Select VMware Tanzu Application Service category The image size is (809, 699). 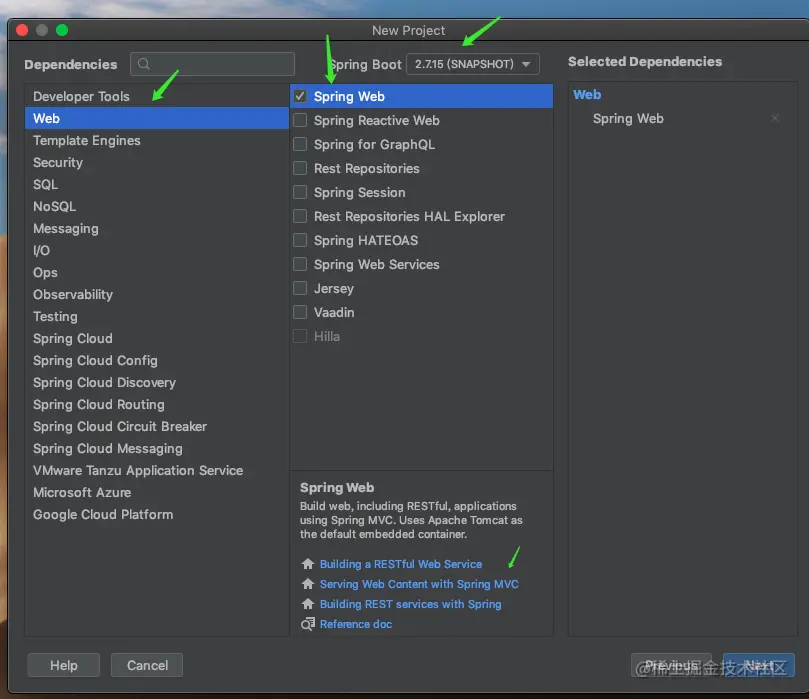pyautogui.click(x=157, y=470)
